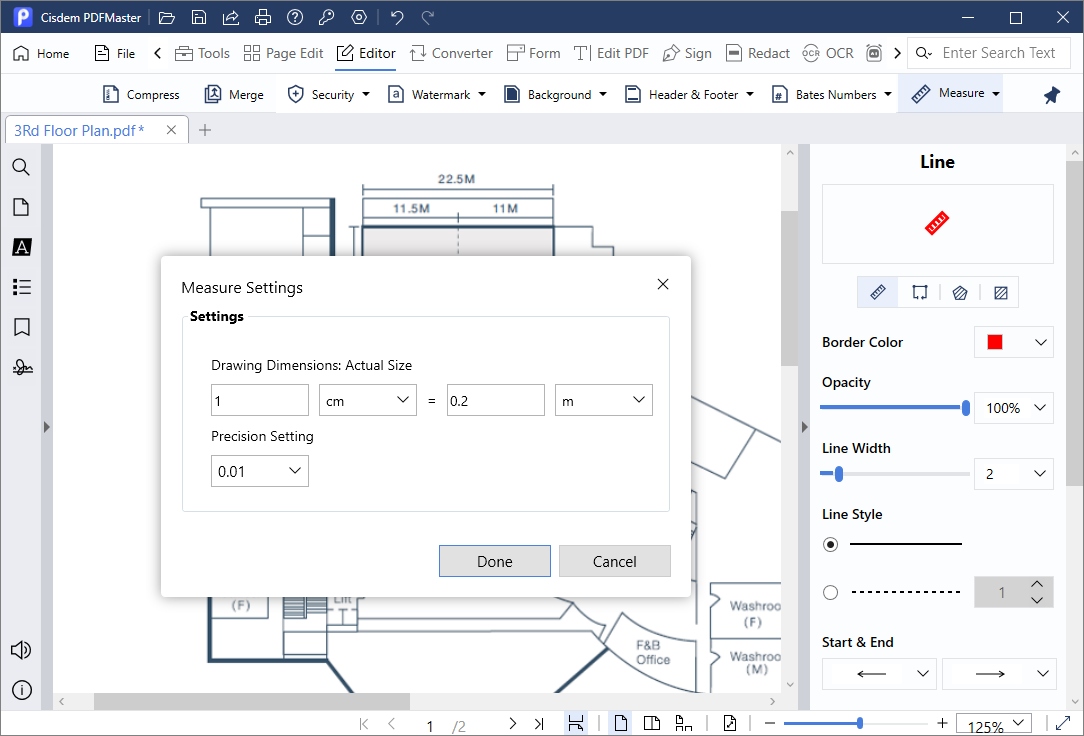Viewport: 1084px width, 736px height.
Task: Open the zoom level 125% dropdown
Action: (x=994, y=724)
